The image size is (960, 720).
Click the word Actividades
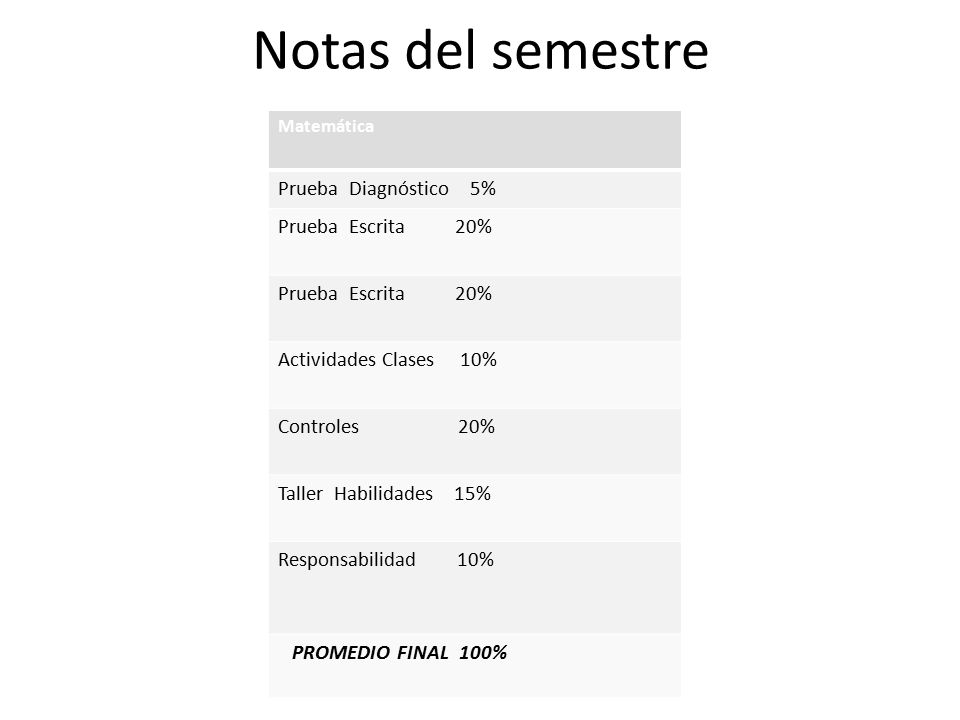[x=327, y=359]
